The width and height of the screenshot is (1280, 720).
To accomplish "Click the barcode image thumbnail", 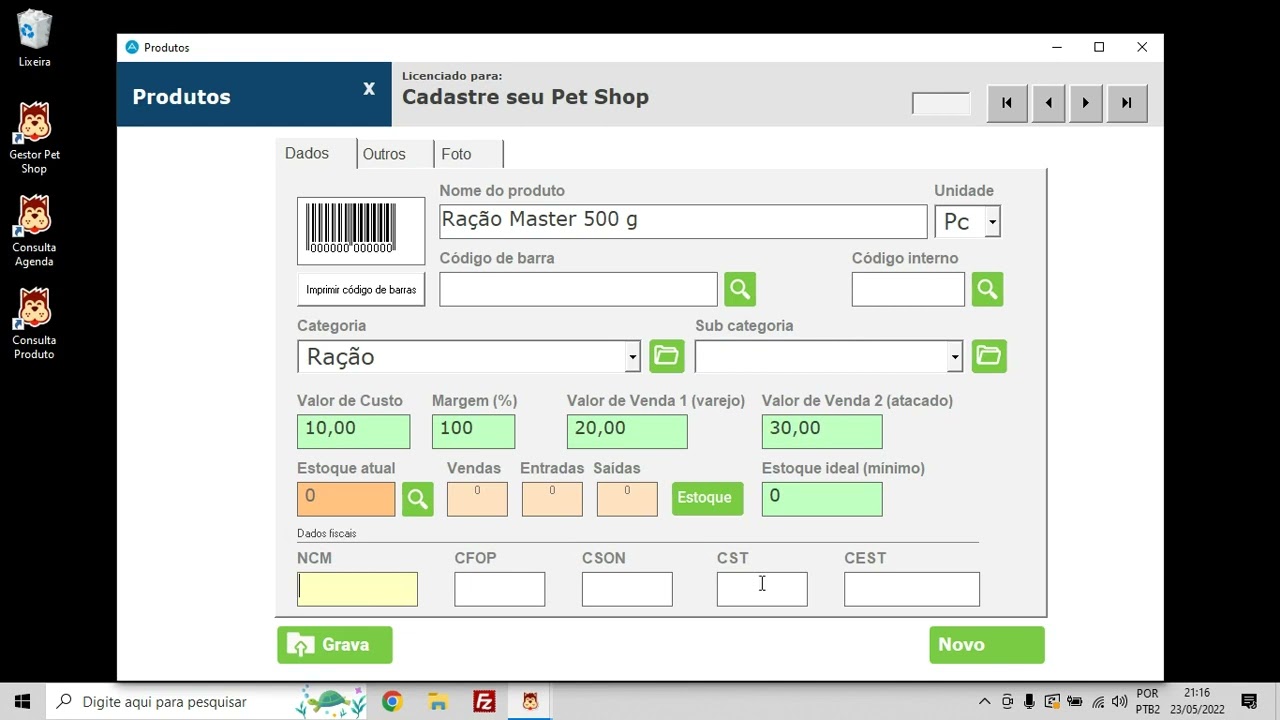I will pos(361,231).
